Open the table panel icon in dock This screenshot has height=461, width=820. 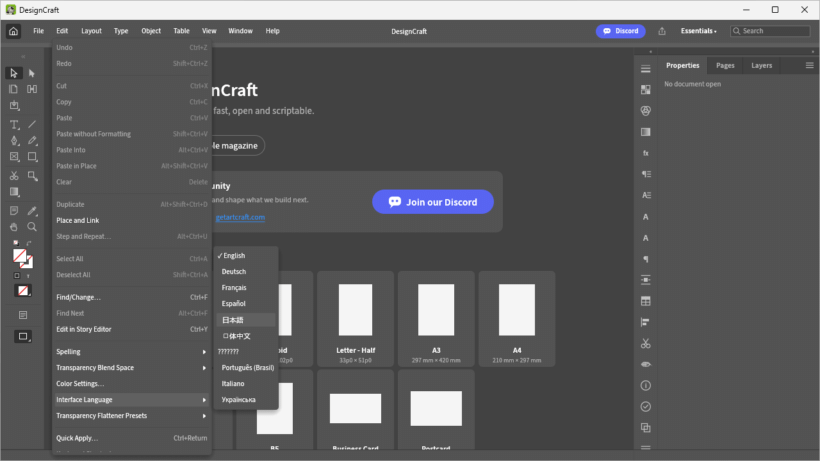coord(646,301)
